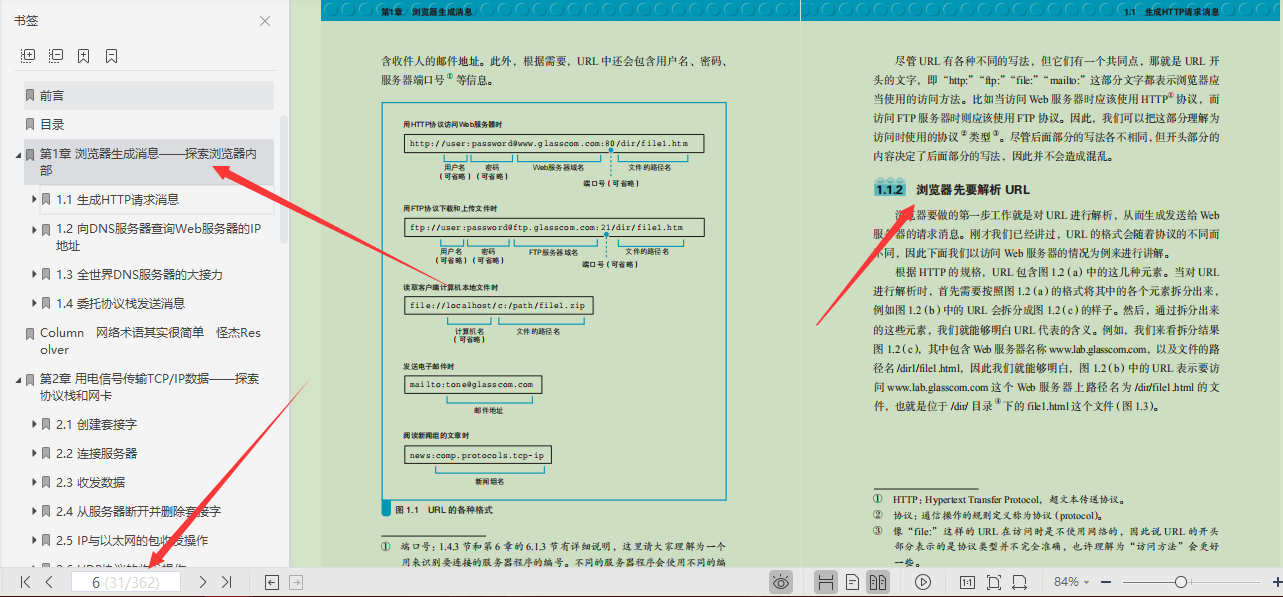This screenshot has height=597, width=1283.
Task: Remove a bookmark using the delete bookmark icon
Action: point(112,55)
